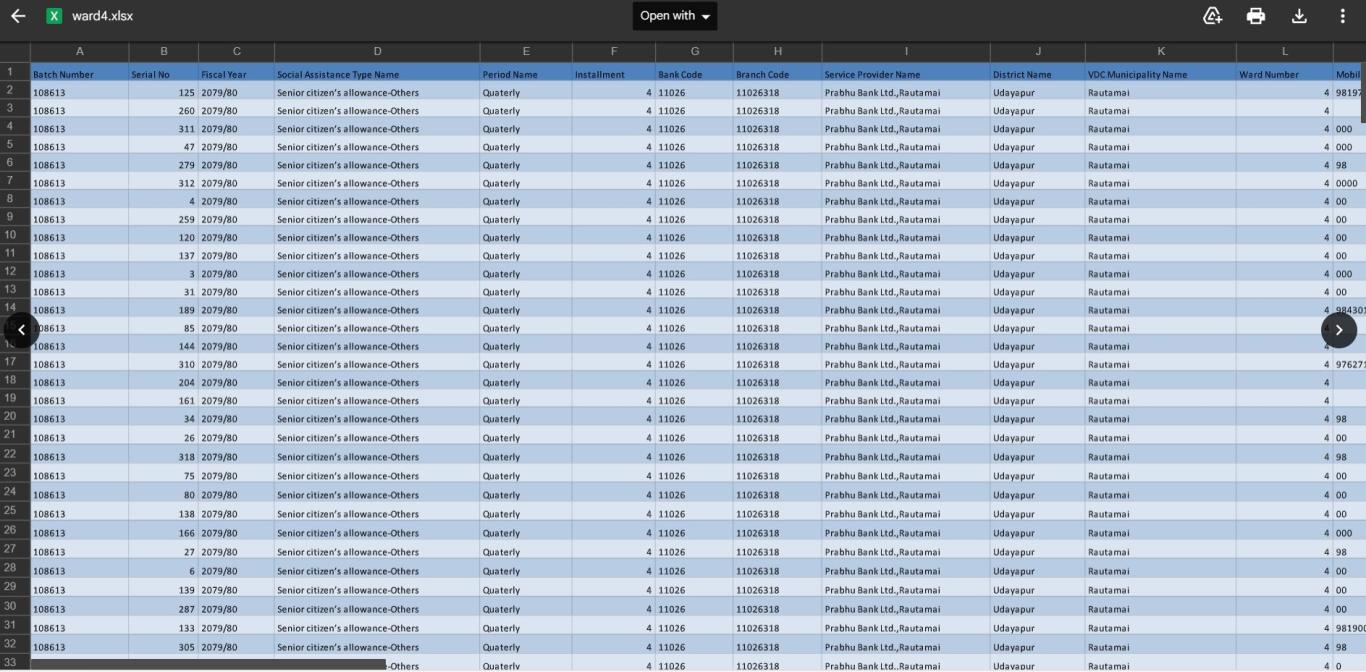Click serial number cell 312
1366x672 pixels.
click(163, 183)
